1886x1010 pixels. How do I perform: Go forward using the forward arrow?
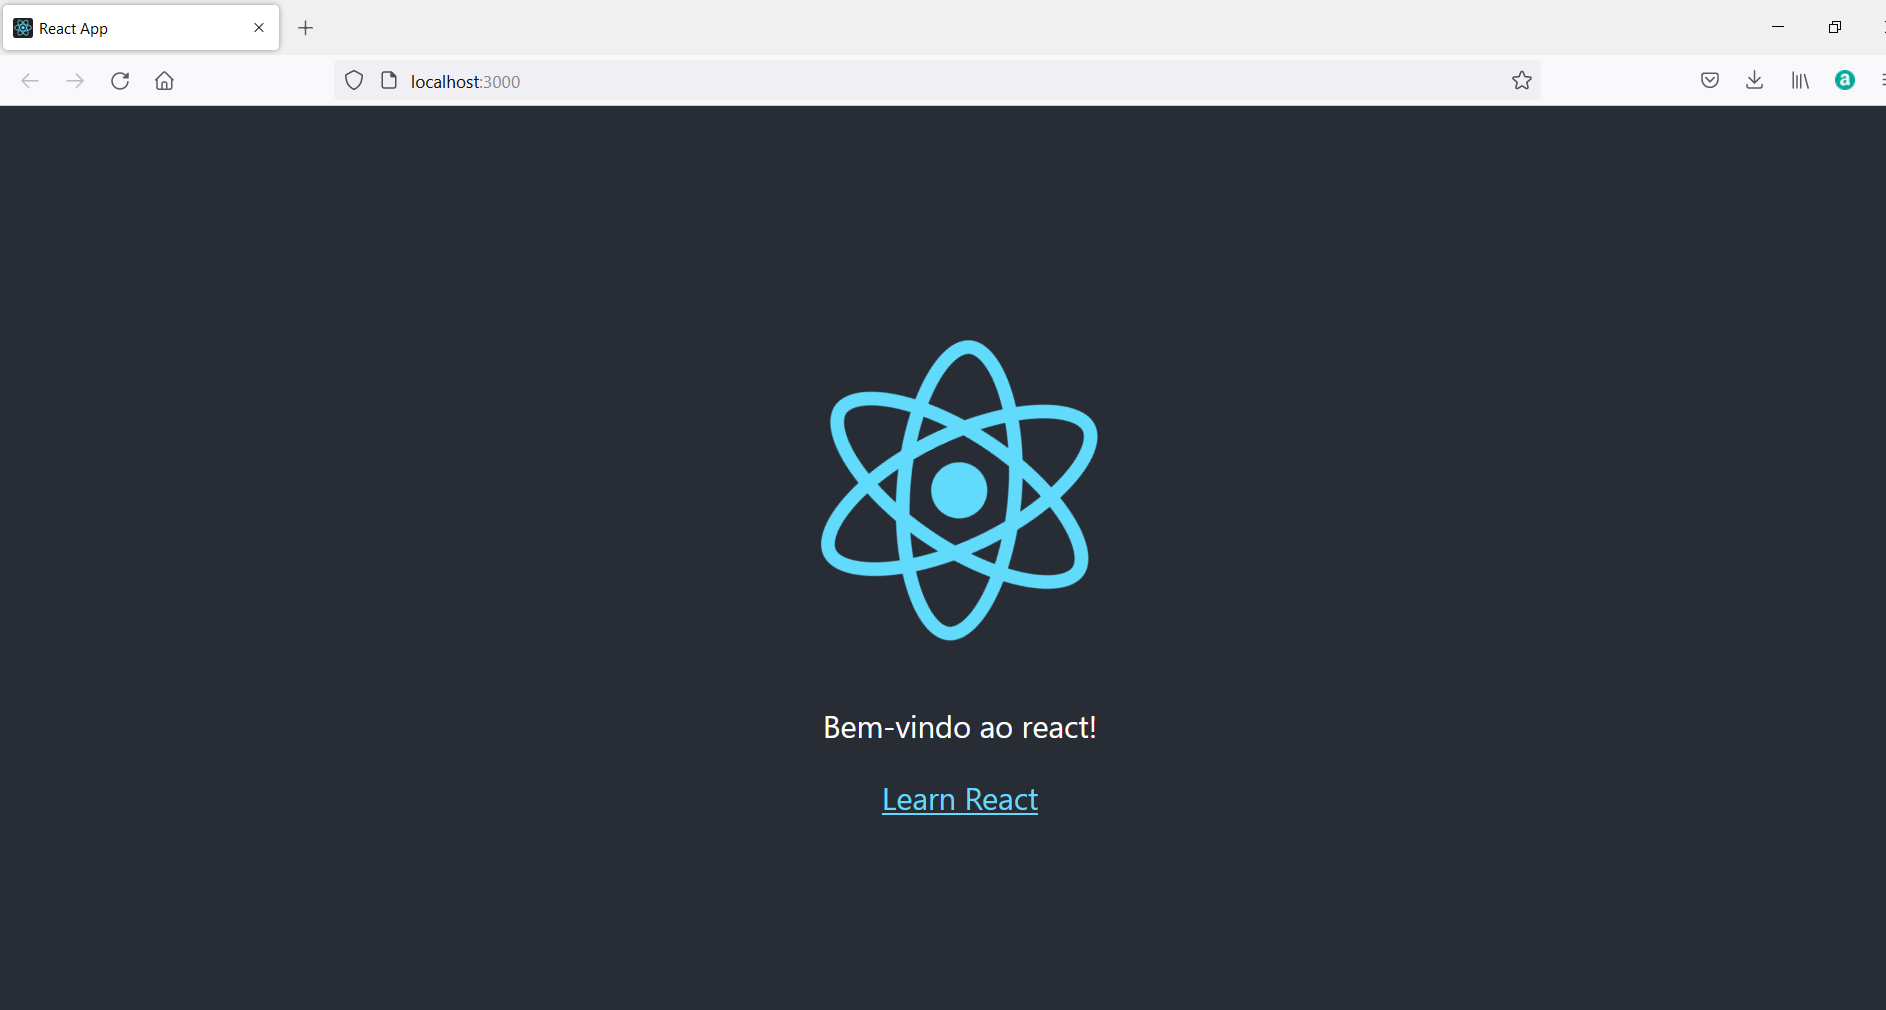(x=75, y=81)
